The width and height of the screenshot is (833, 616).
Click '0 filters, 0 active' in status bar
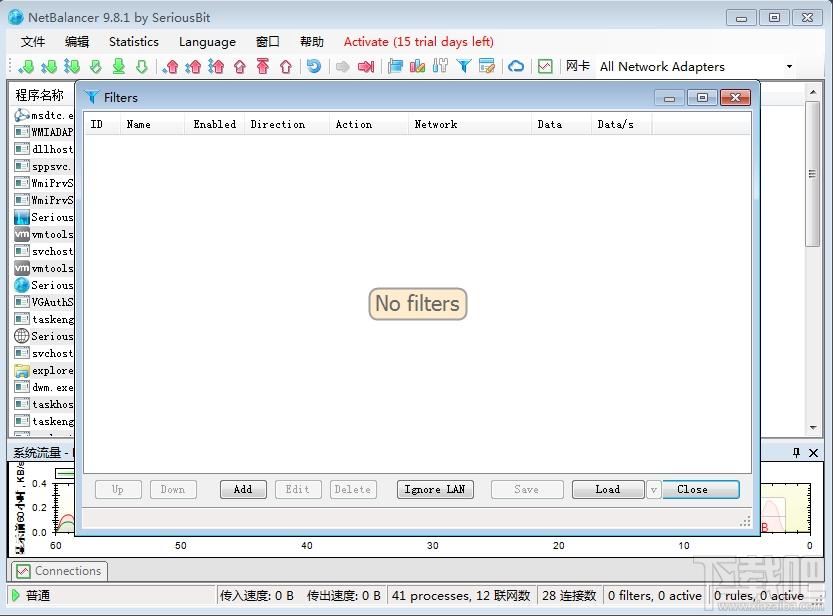click(x=654, y=596)
